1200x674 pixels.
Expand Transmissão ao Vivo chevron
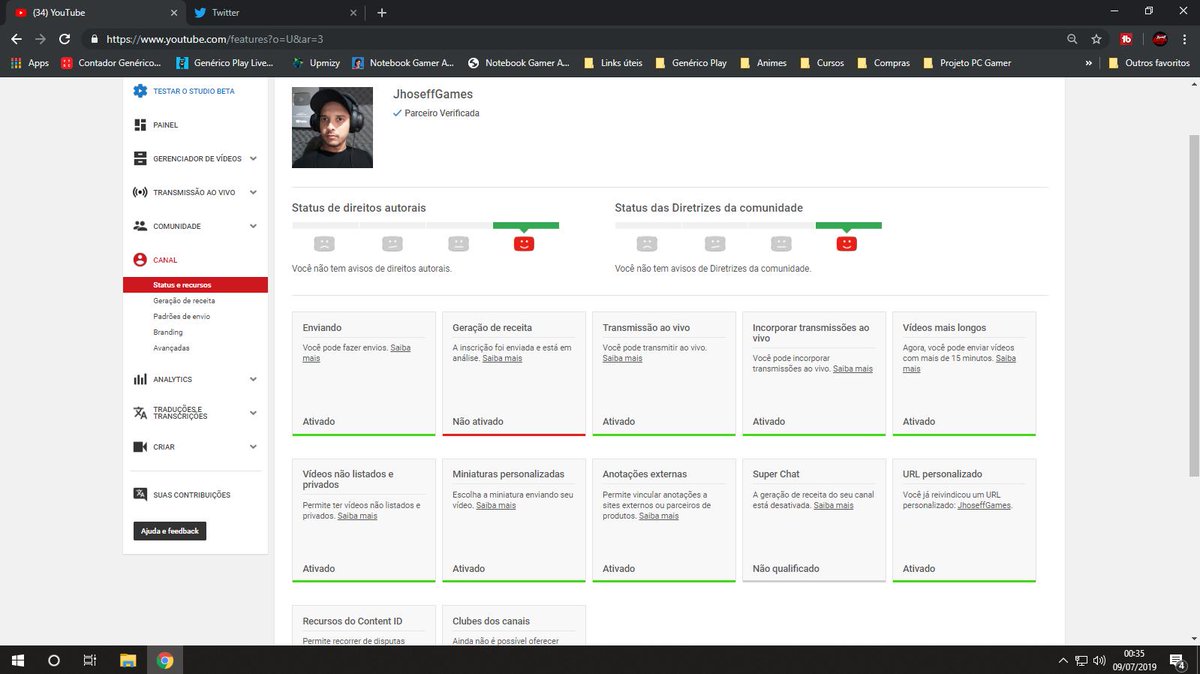point(253,192)
